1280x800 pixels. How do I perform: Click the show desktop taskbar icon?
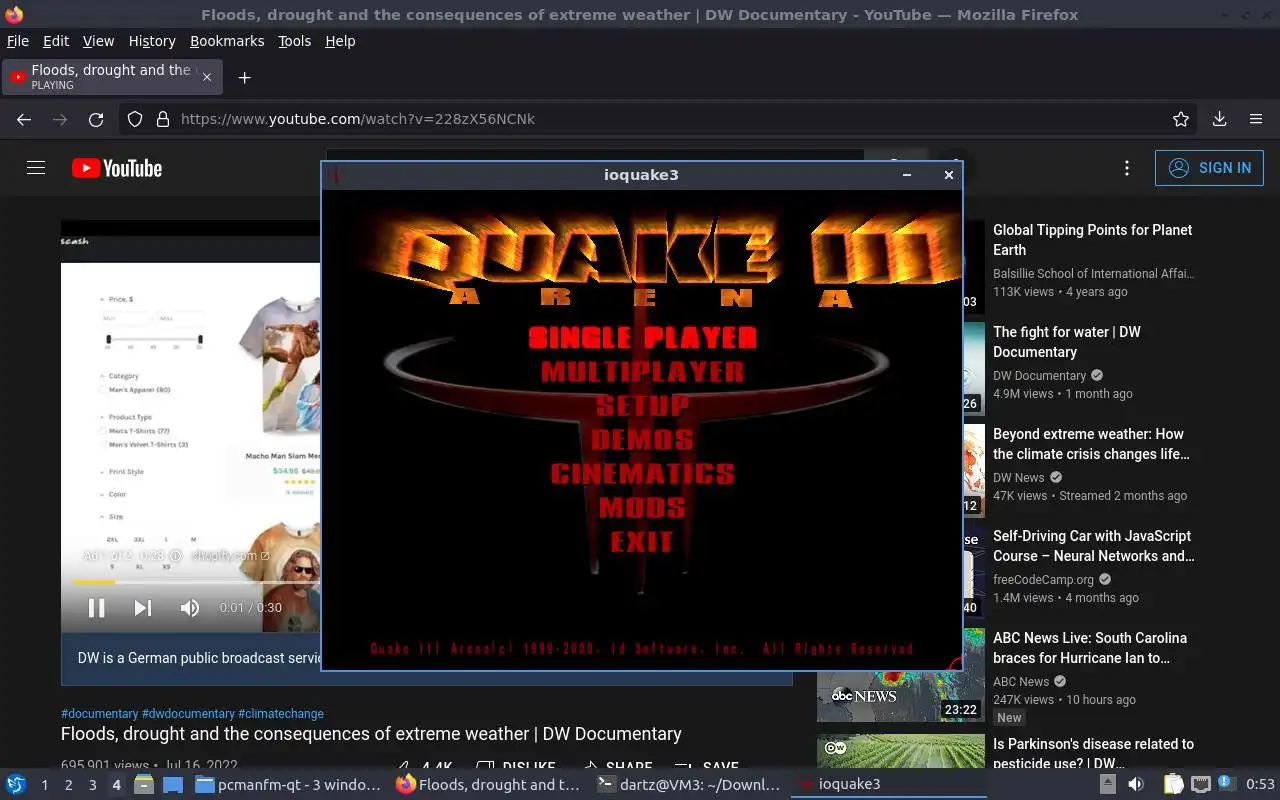pyautogui.click(x=172, y=785)
